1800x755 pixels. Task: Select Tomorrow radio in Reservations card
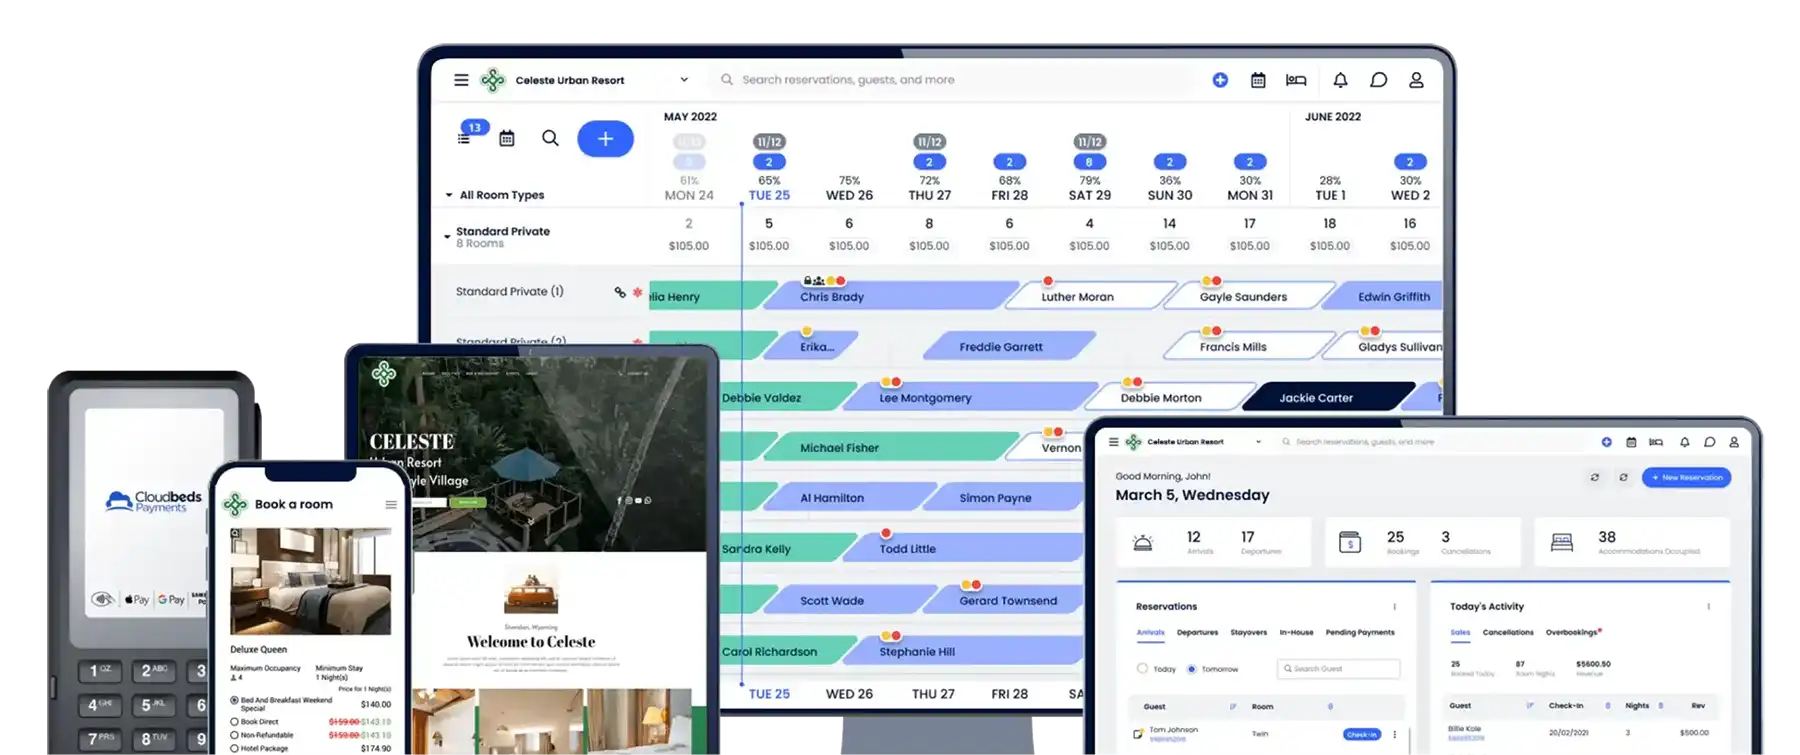coord(1191,668)
